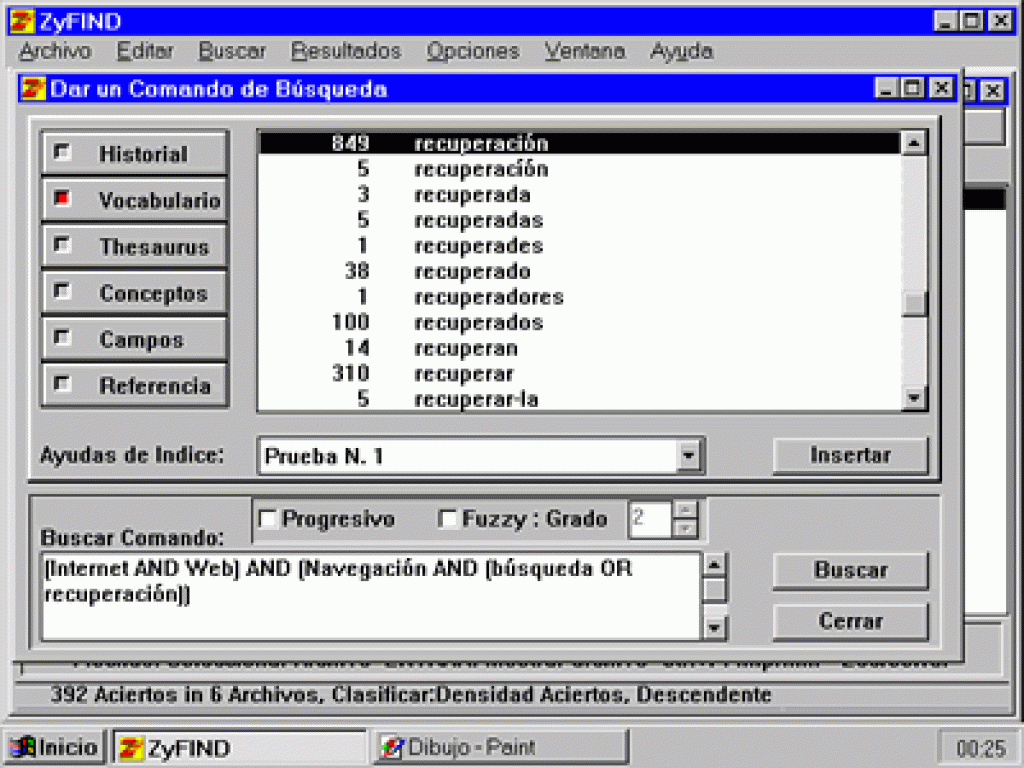Click the ZyFIND icon in main title bar

tap(16, 20)
